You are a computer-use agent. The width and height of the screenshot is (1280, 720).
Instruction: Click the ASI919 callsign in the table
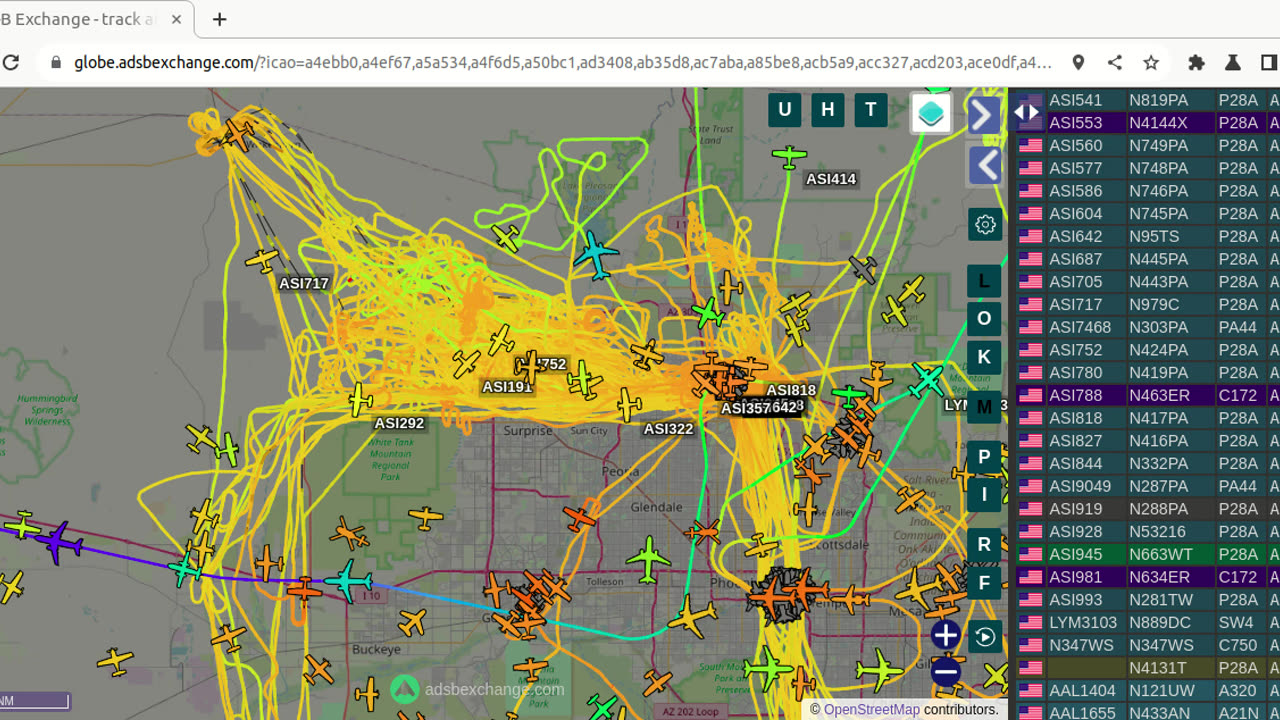pyautogui.click(x=1076, y=509)
